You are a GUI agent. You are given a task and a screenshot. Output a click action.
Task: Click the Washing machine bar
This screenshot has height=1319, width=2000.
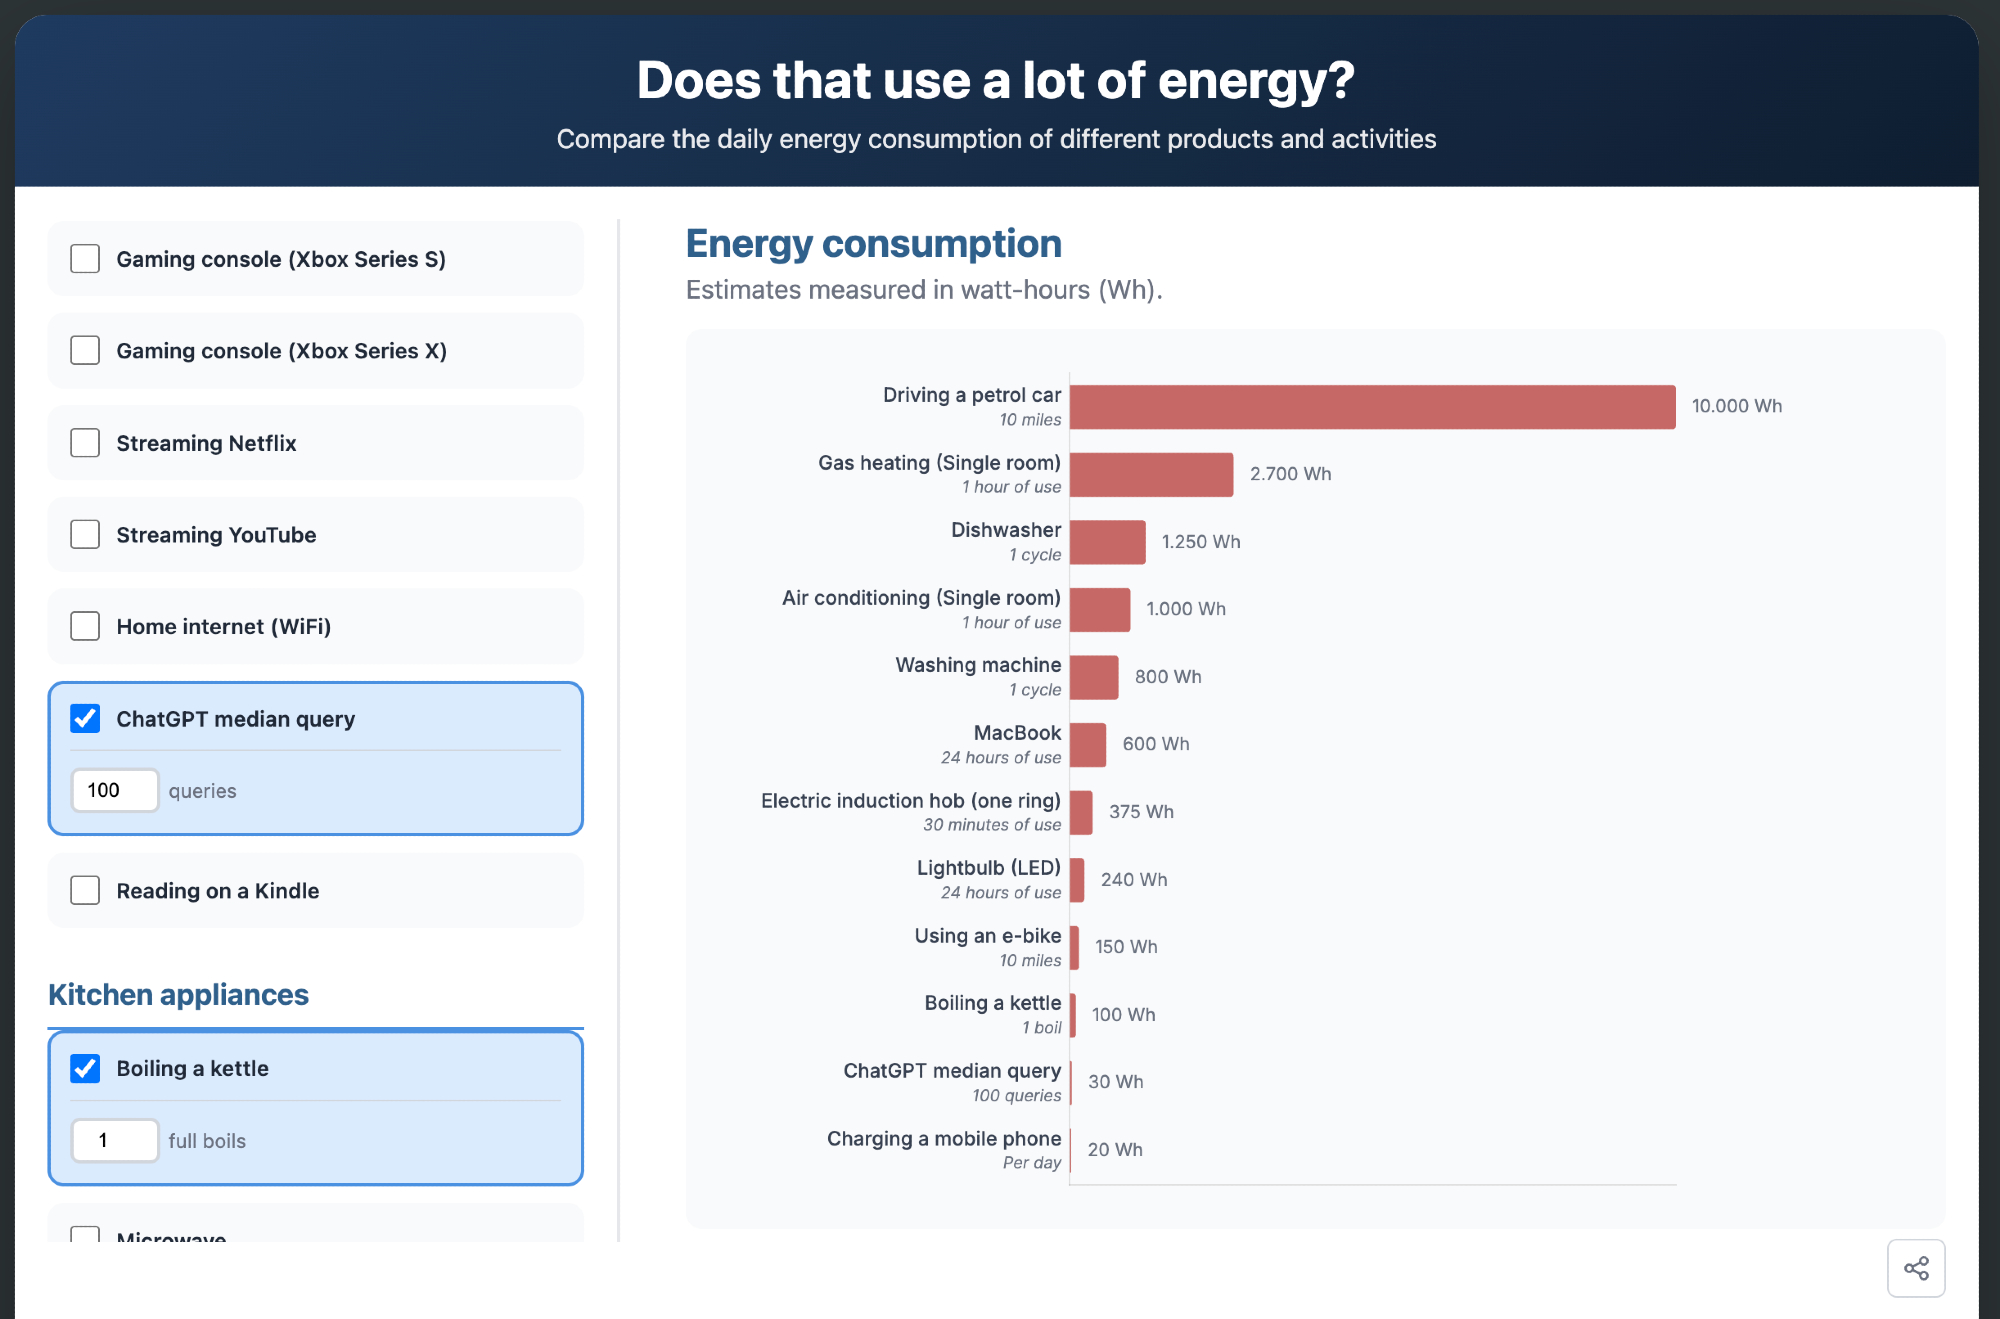click(x=1094, y=677)
